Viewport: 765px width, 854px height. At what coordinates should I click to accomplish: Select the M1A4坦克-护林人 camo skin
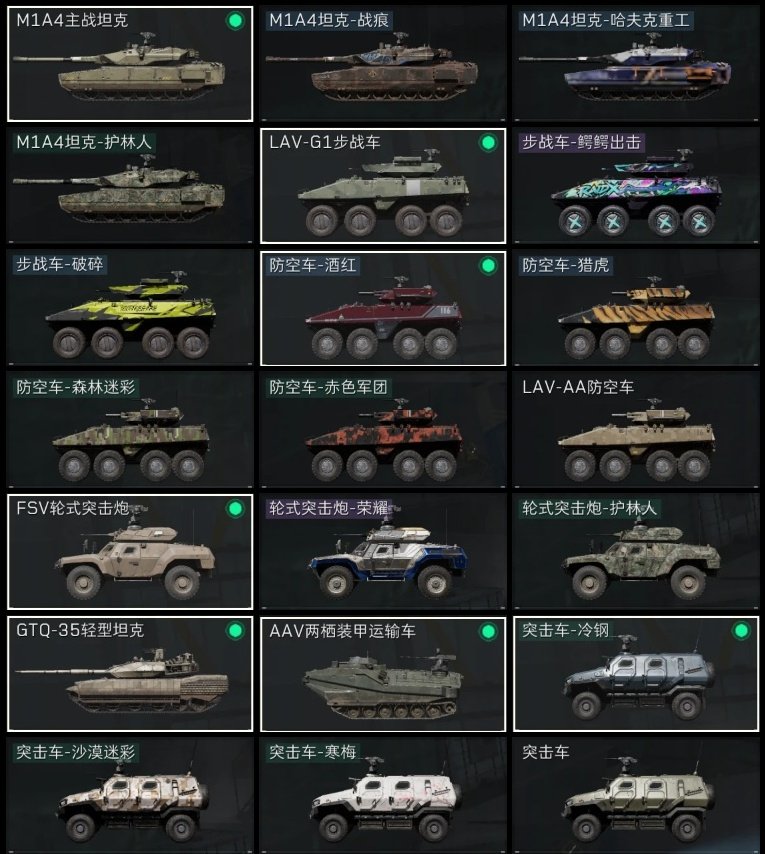[x=130, y=186]
